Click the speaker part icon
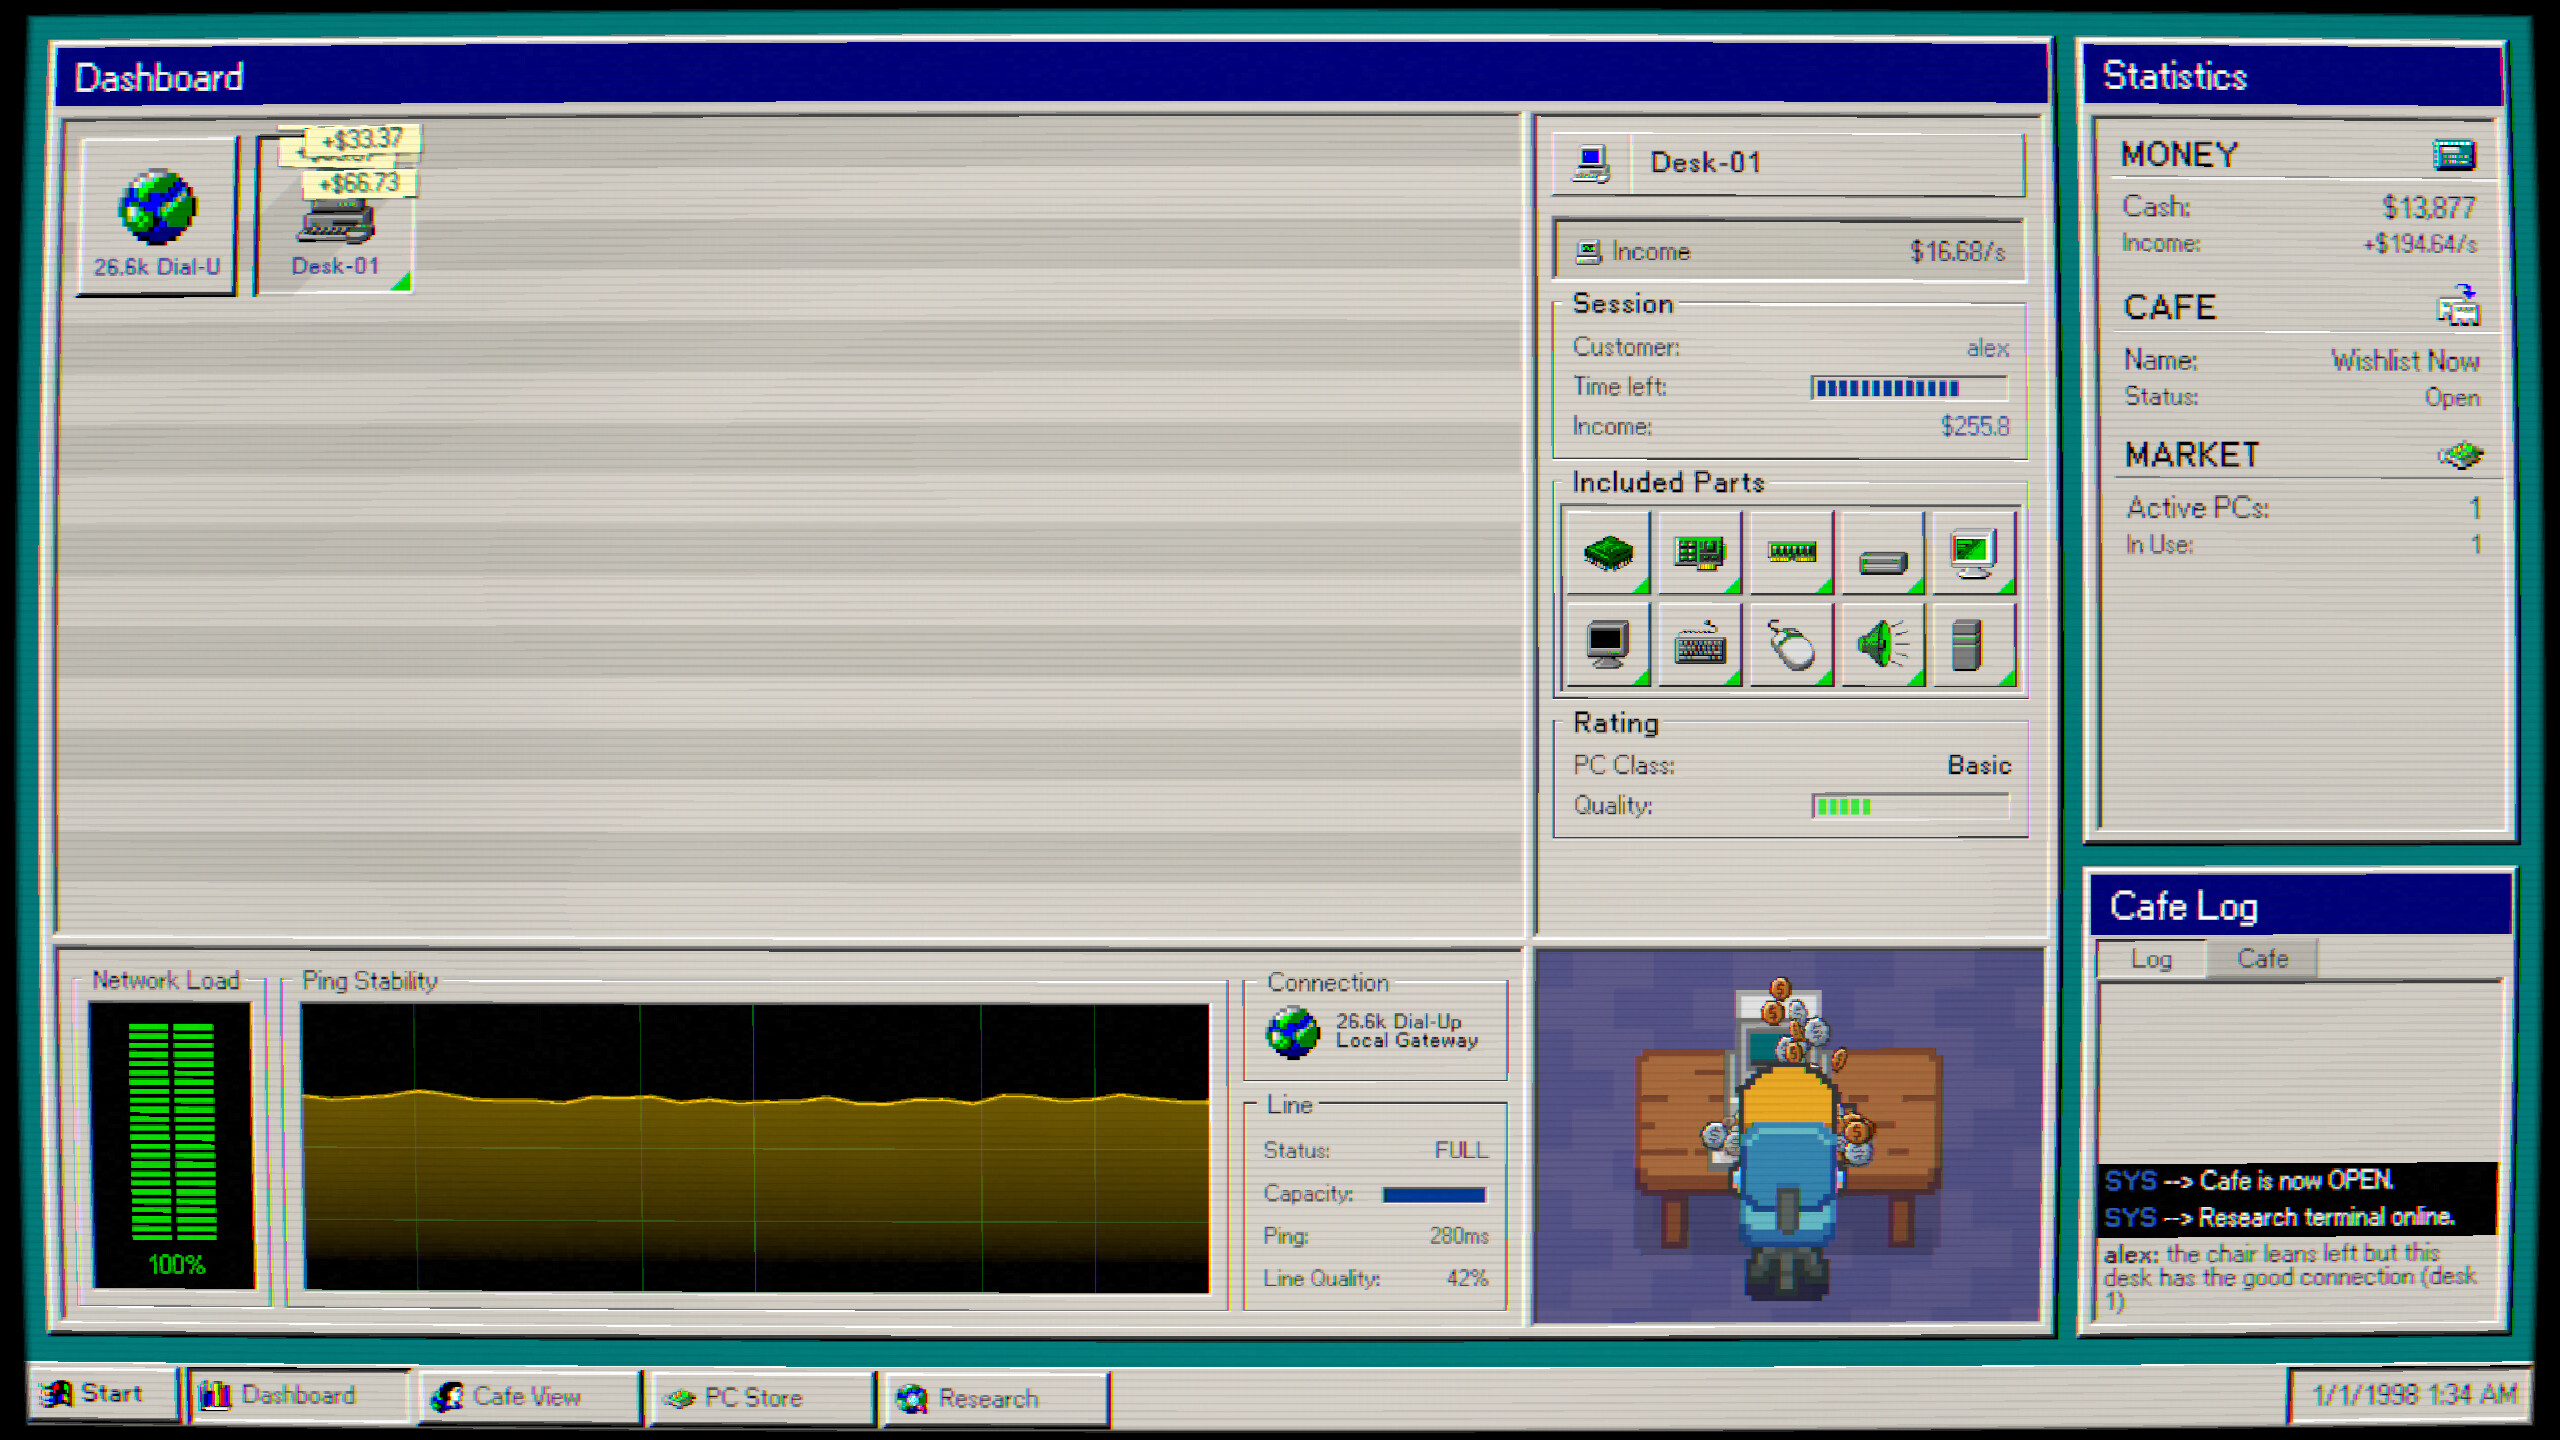This screenshot has width=2560, height=1440. pyautogui.click(x=1882, y=644)
